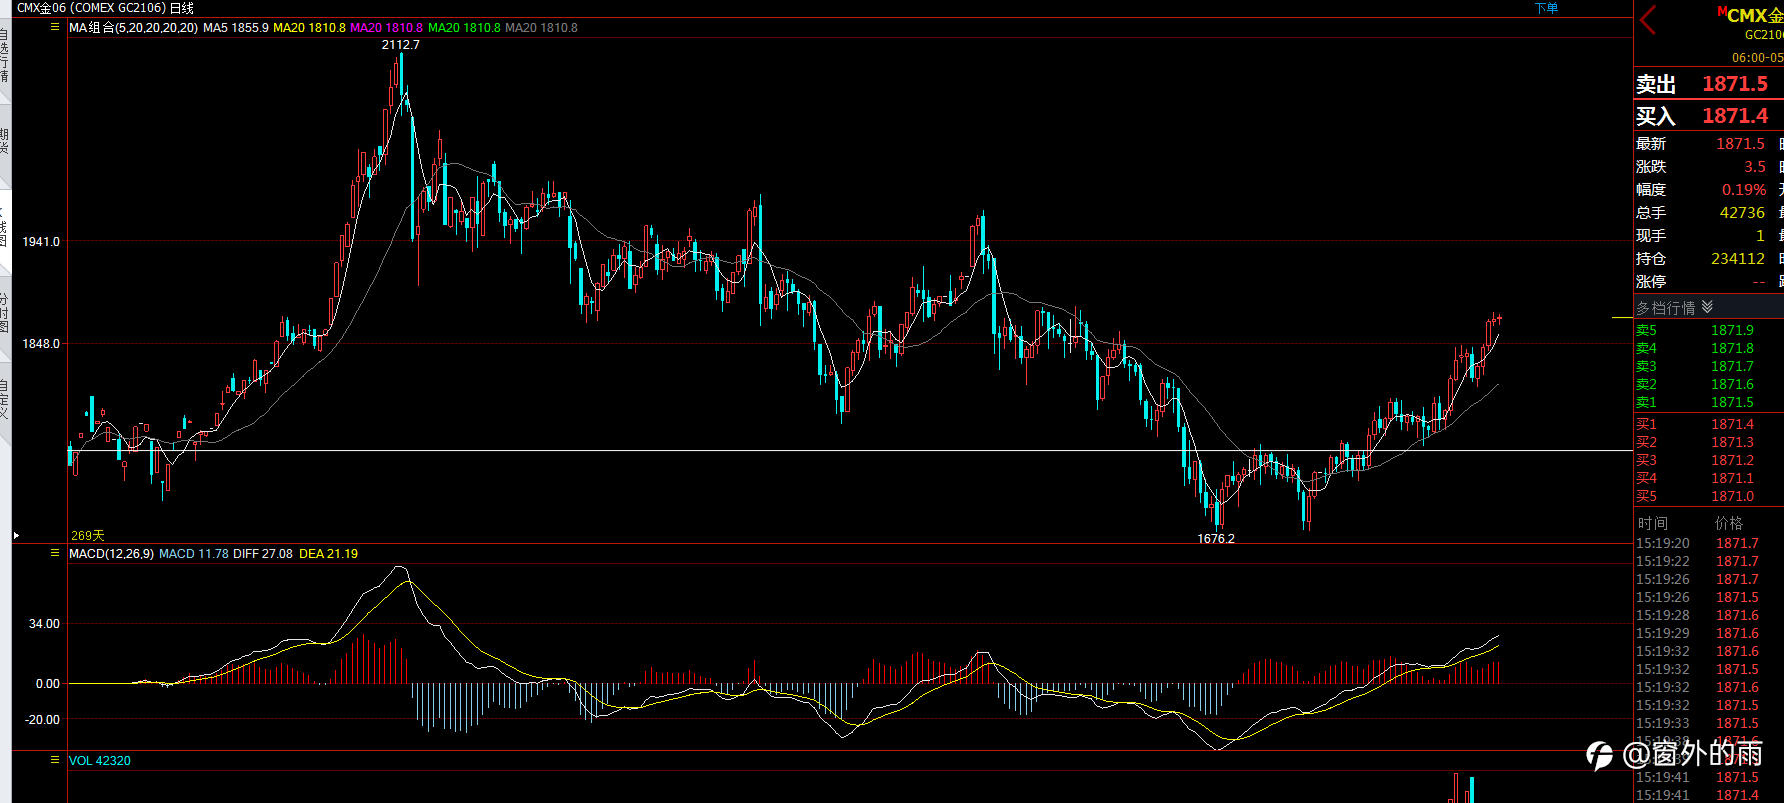
Task: Click the red back arrow by CMX金
Action: [1649, 19]
